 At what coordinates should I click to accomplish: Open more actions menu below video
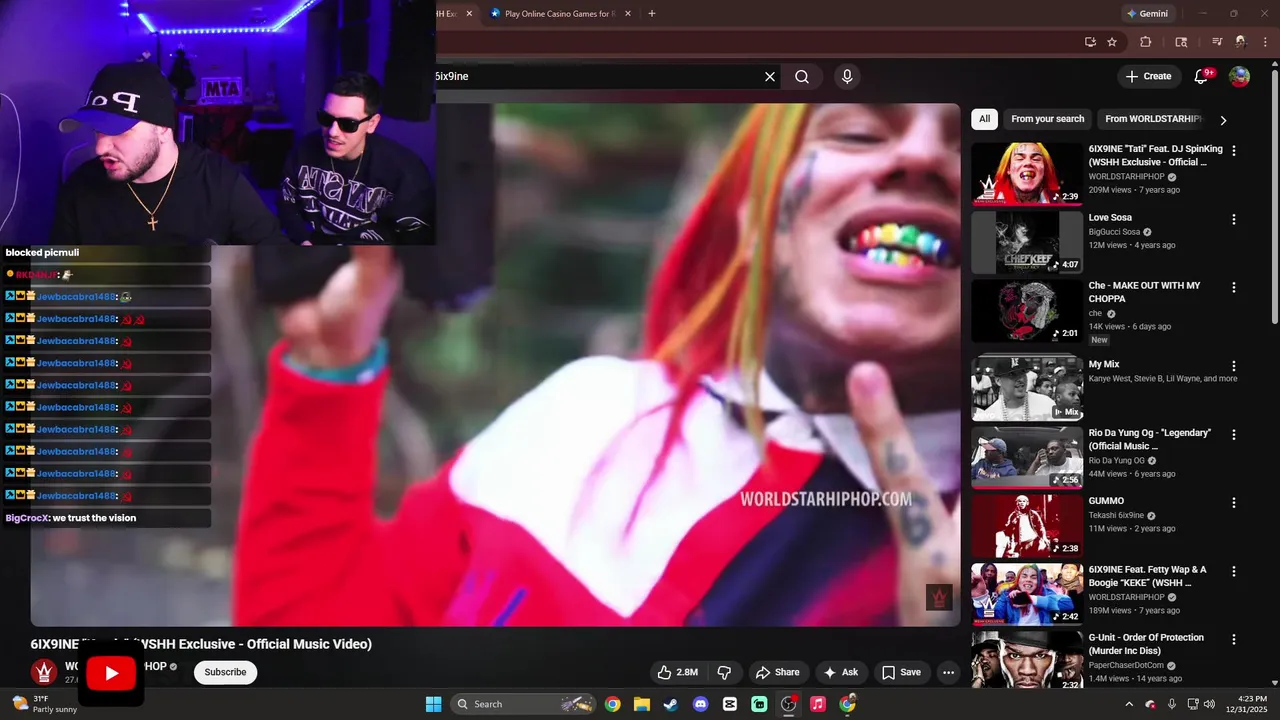click(x=948, y=672)
